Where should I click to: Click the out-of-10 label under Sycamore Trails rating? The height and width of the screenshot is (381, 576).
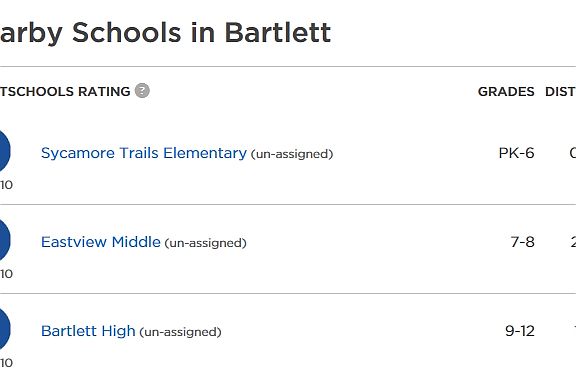point(6,185)
